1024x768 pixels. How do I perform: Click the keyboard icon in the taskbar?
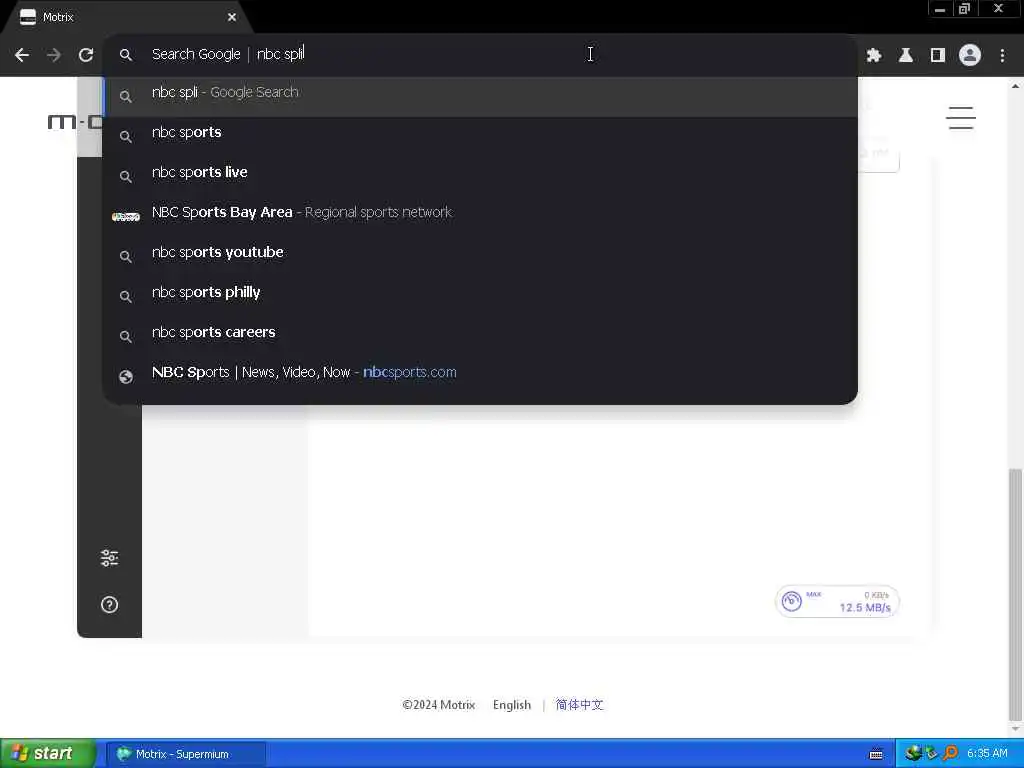pyautogui.click(x=876, y=754)
